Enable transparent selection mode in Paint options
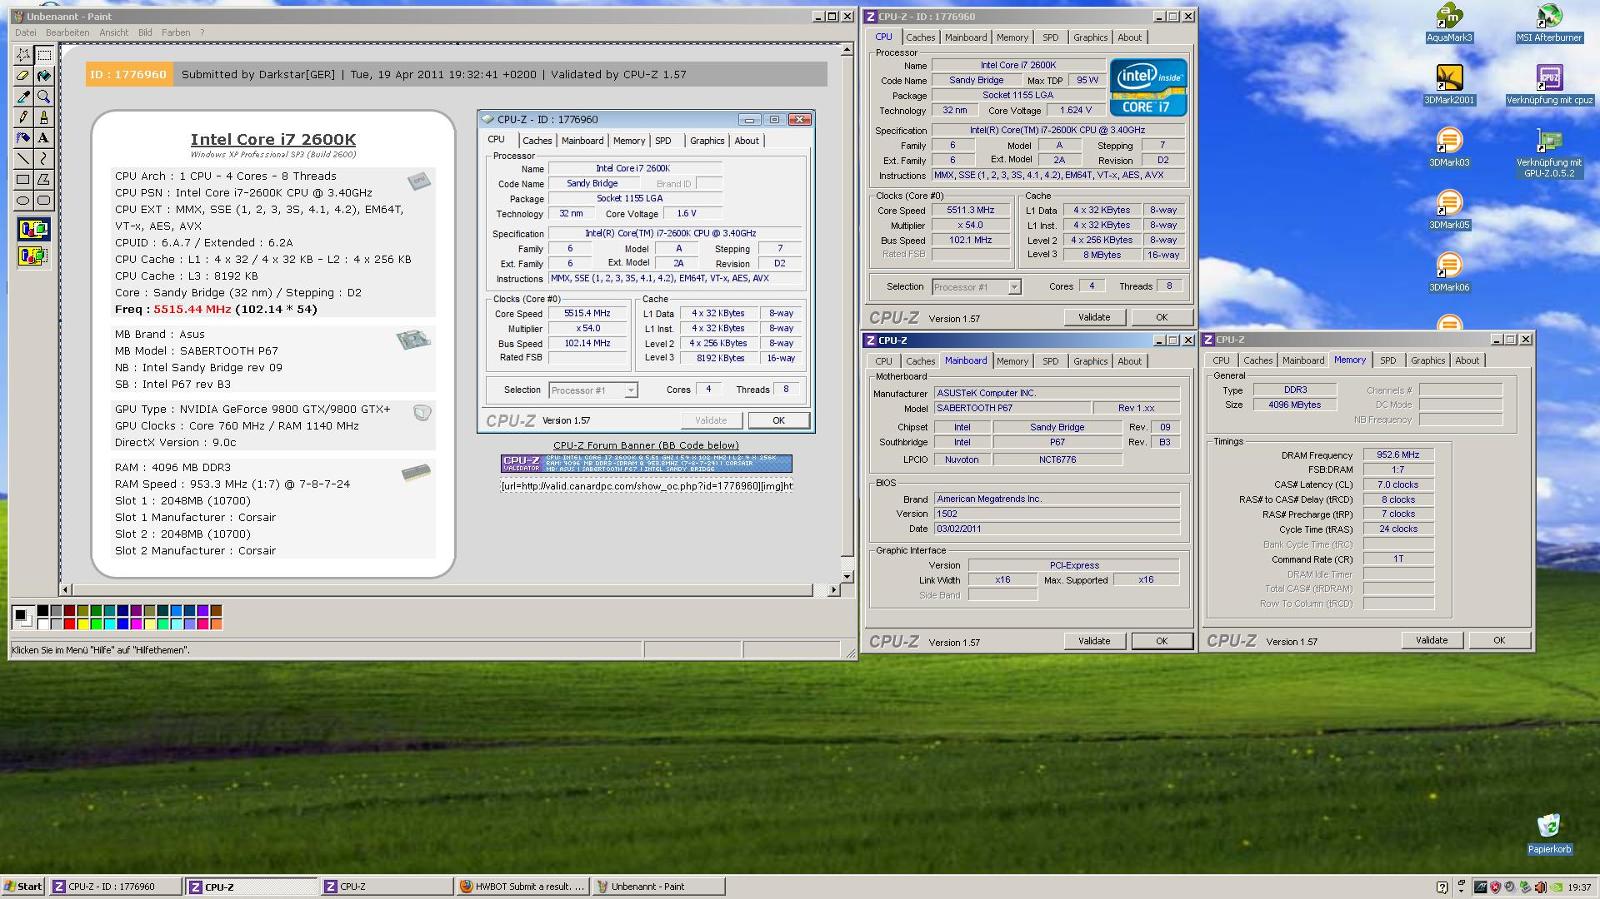This screenshot has width=1600, height=899. [33, 256]
